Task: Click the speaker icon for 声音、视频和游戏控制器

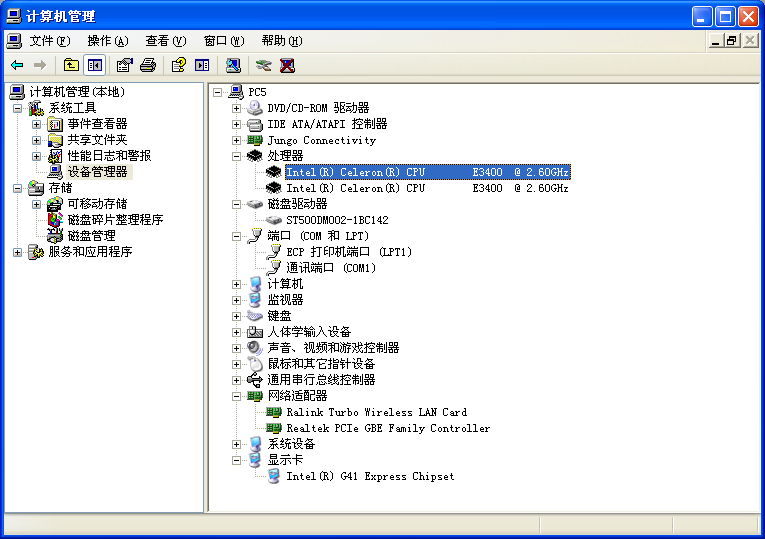Action: (255, 348)
